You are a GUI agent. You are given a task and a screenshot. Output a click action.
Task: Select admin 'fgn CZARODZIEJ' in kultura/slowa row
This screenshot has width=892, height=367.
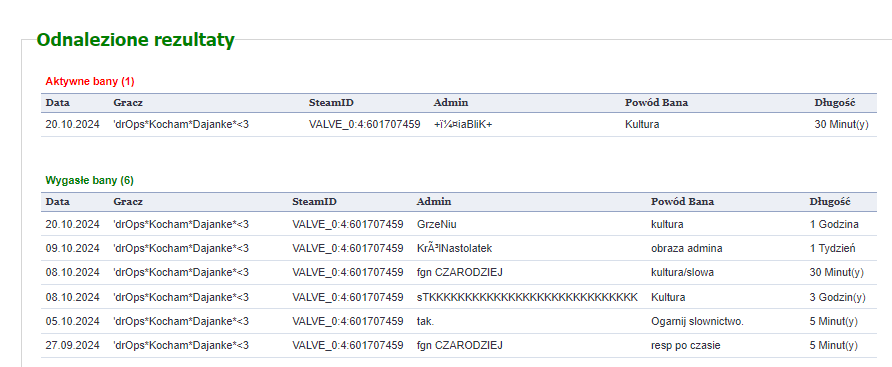click(x=460, y=273)
